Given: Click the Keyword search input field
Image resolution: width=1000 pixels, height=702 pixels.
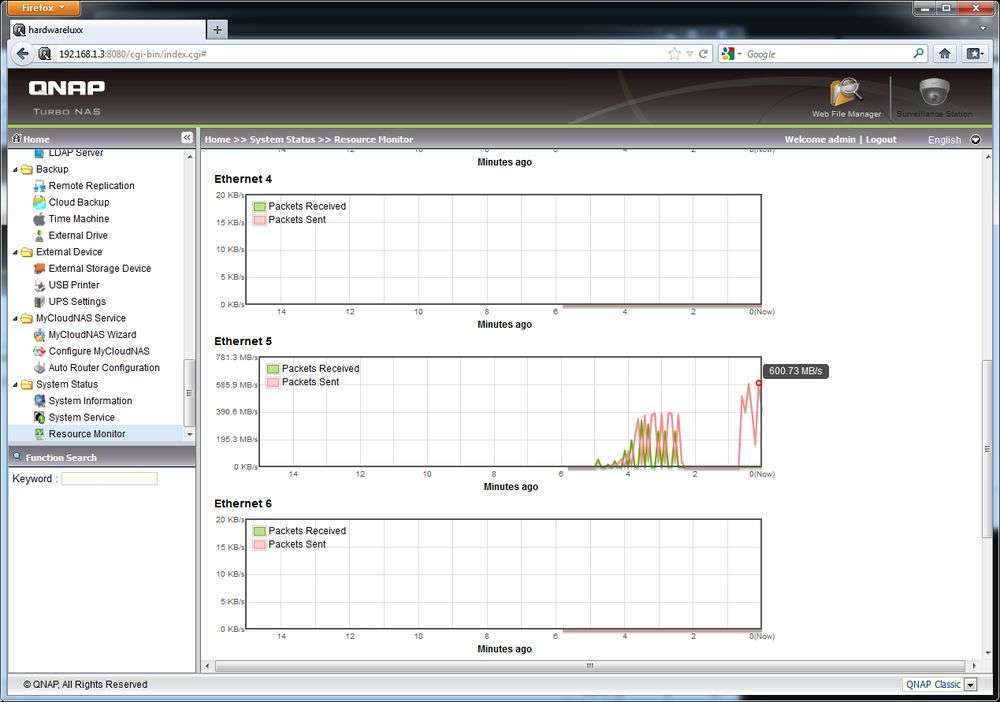Looking at the screenshot, I should pos(109,479).
